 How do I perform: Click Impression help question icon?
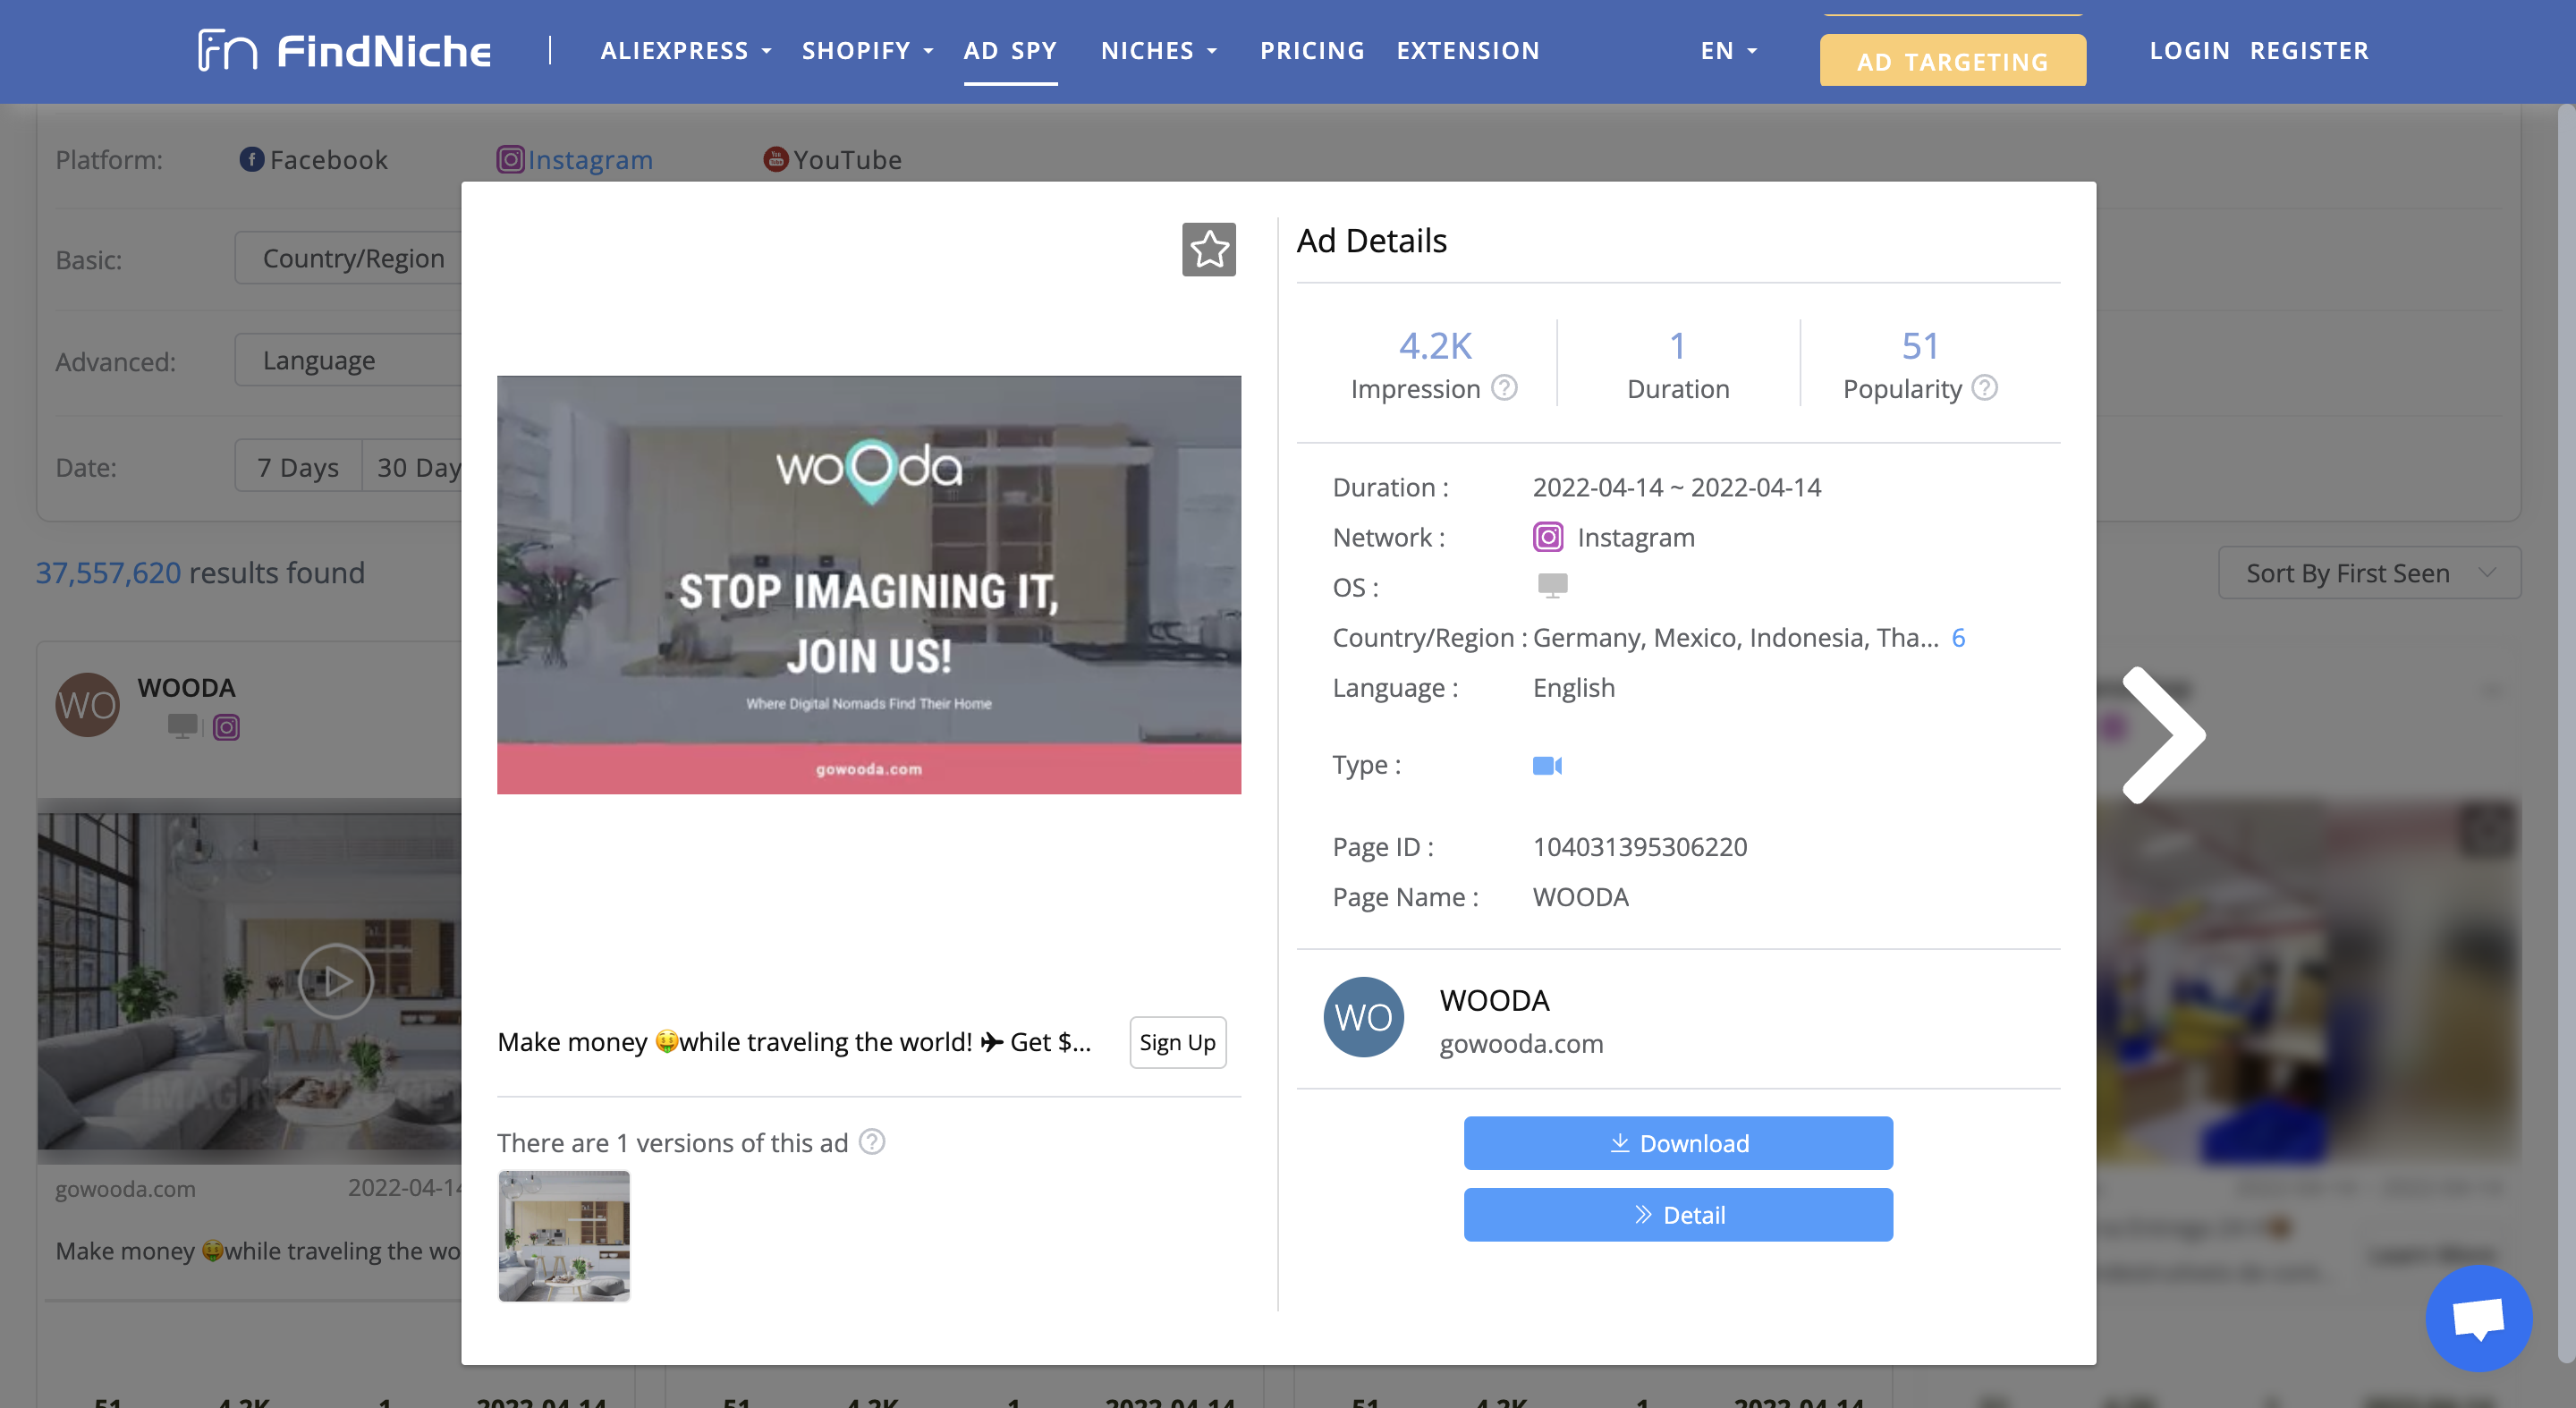[x=1504, y=388]
